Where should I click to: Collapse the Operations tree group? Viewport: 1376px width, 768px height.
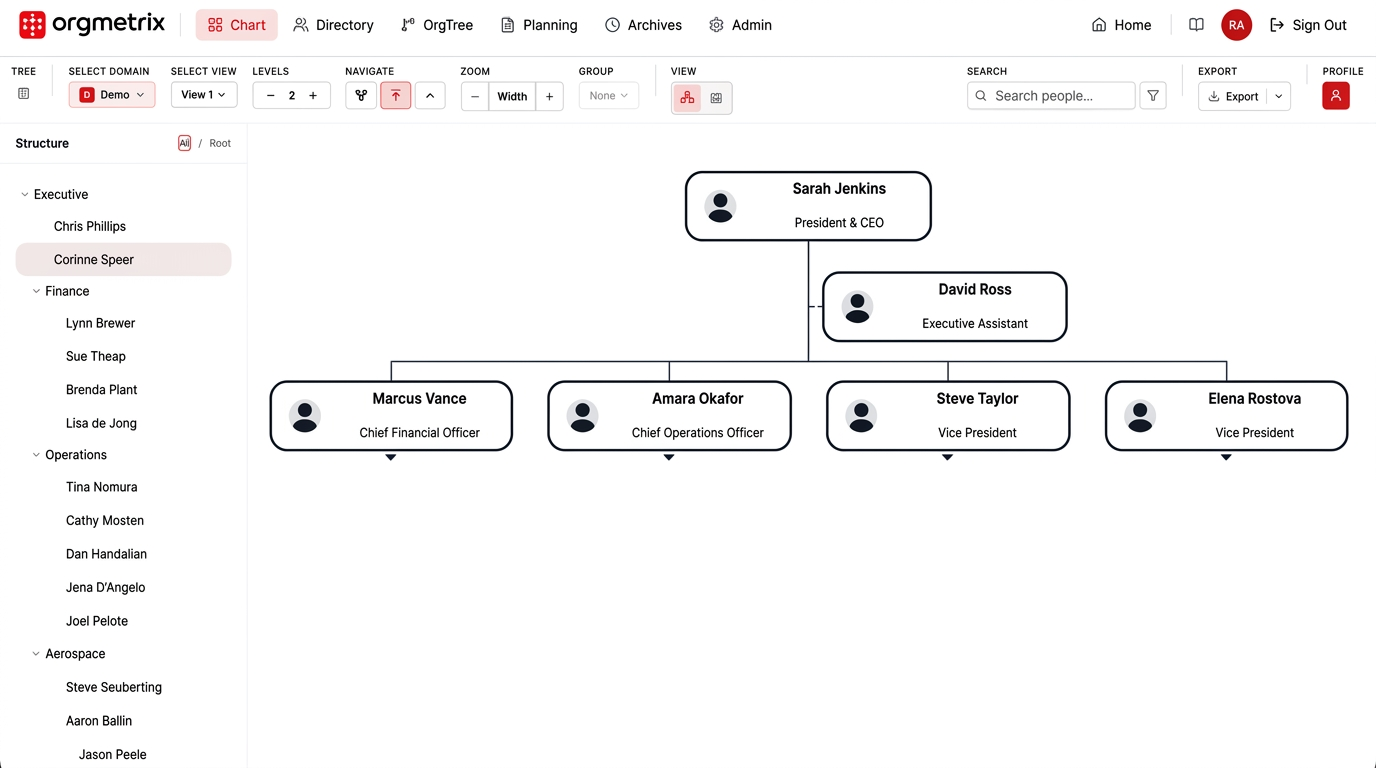pyautogui.click(x=36, y=455)
